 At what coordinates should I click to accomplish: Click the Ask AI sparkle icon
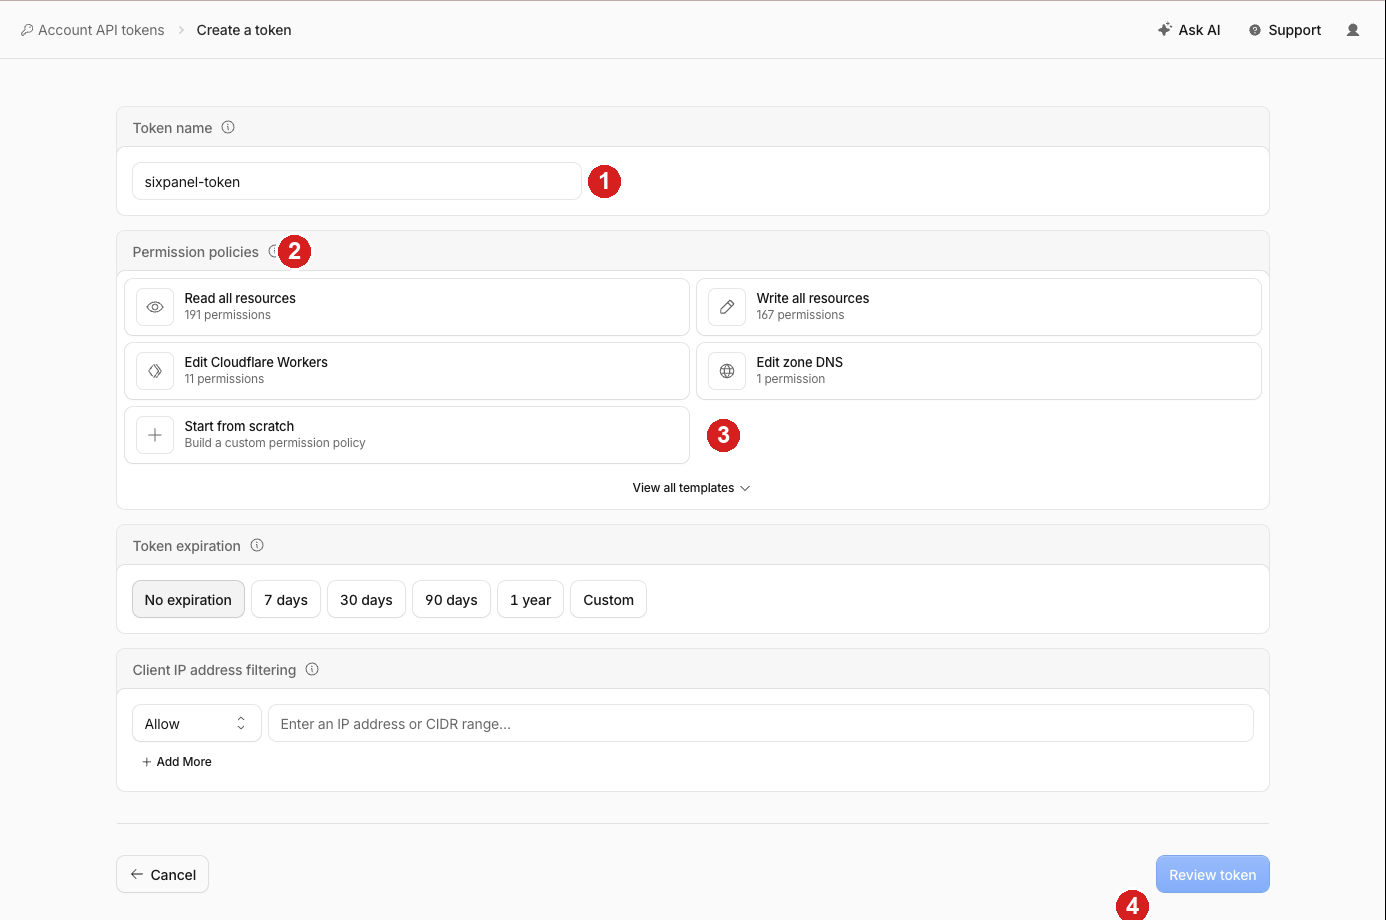[1165, 30]
